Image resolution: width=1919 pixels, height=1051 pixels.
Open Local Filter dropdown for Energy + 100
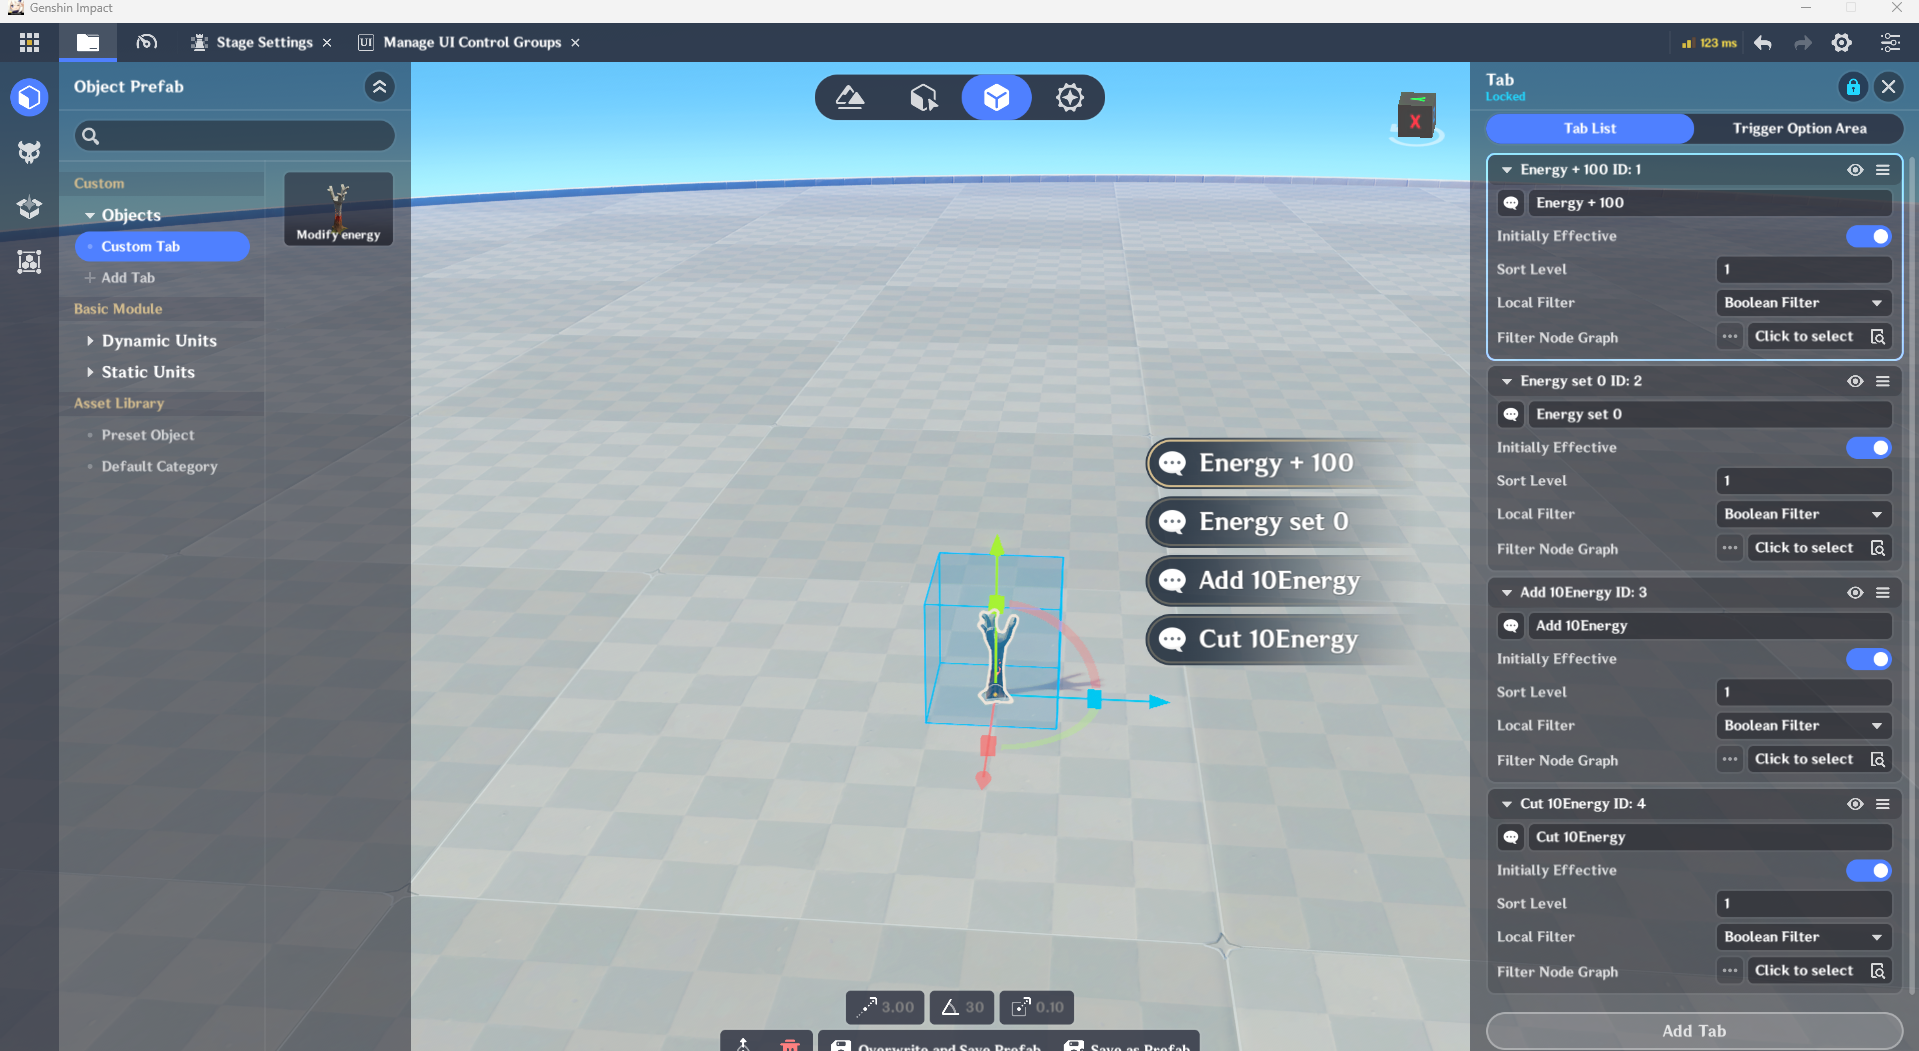[x=1803, y=303]
